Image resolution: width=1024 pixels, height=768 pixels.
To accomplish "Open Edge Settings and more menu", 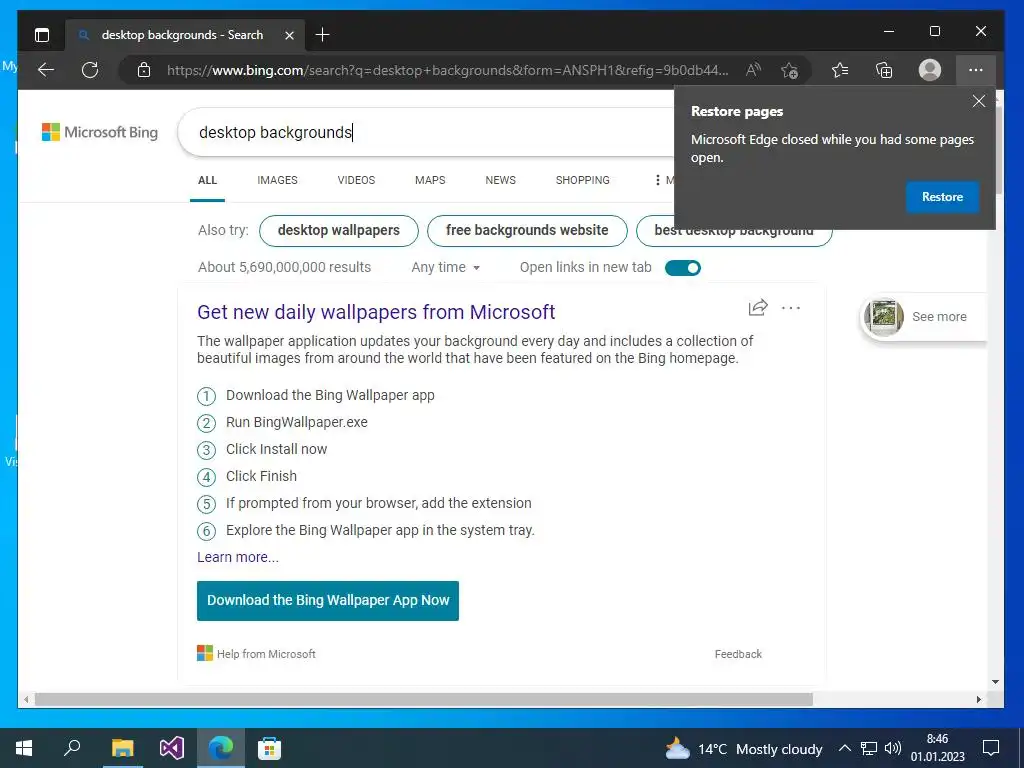I will [x=976, y=70].
